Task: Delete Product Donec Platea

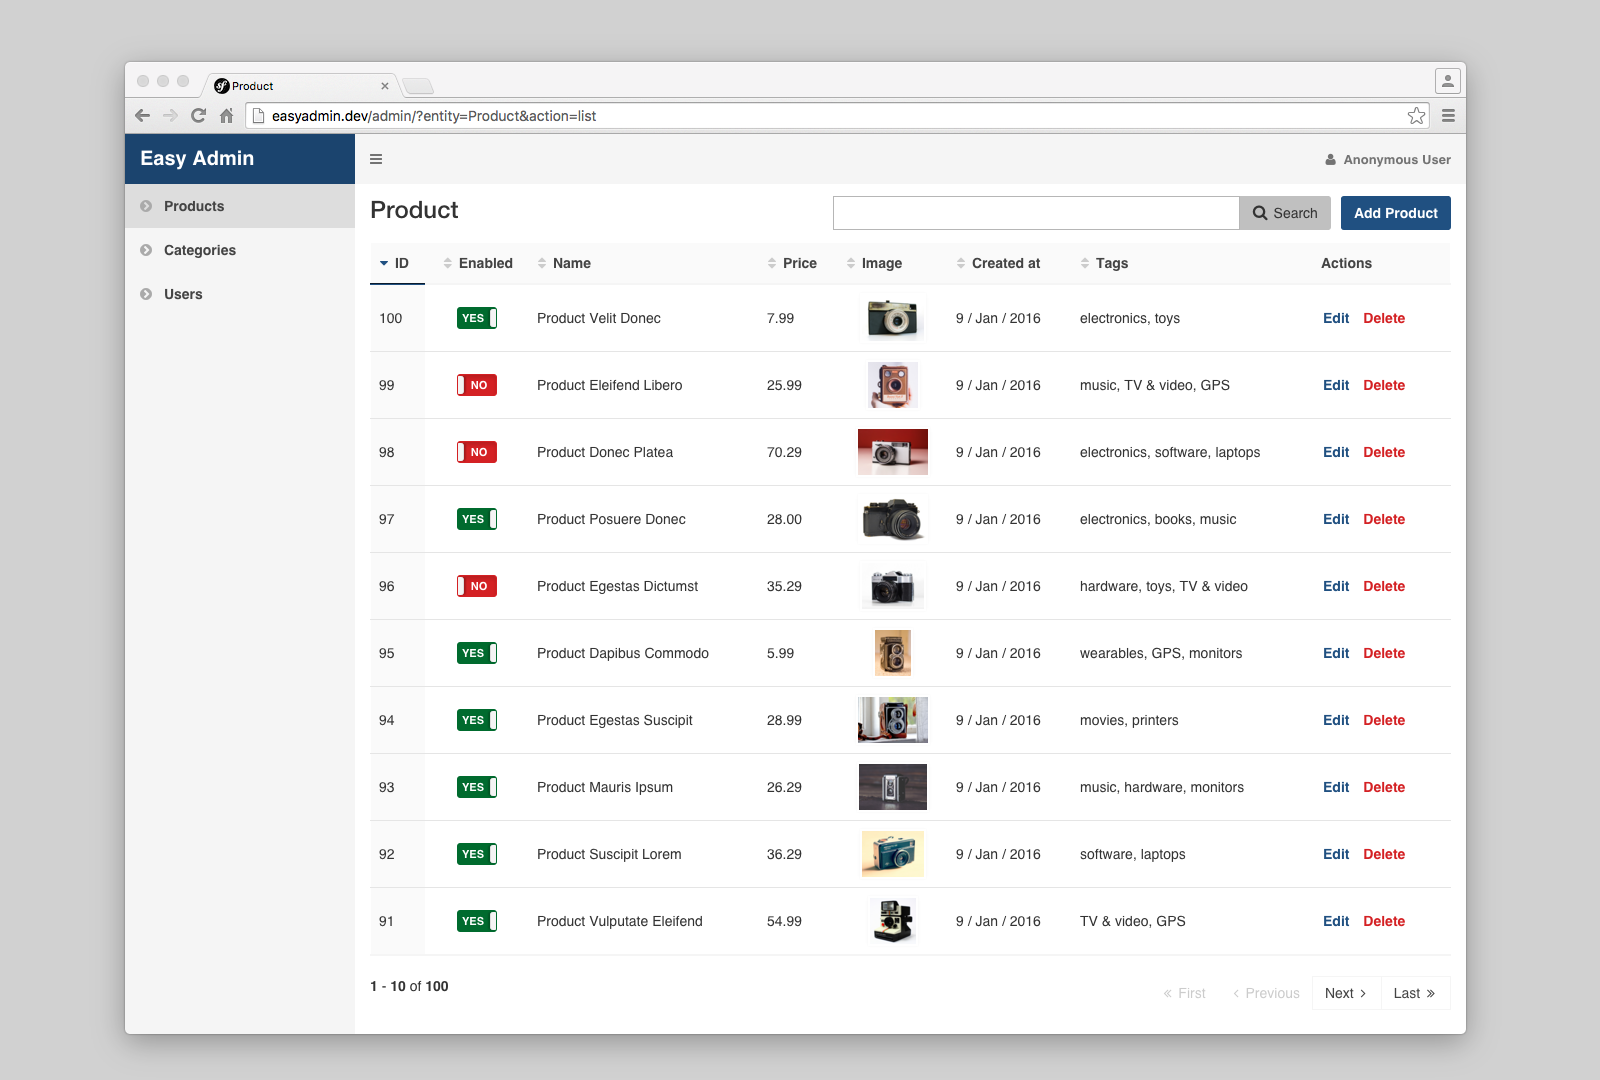Action: [x=1384, y=452]
